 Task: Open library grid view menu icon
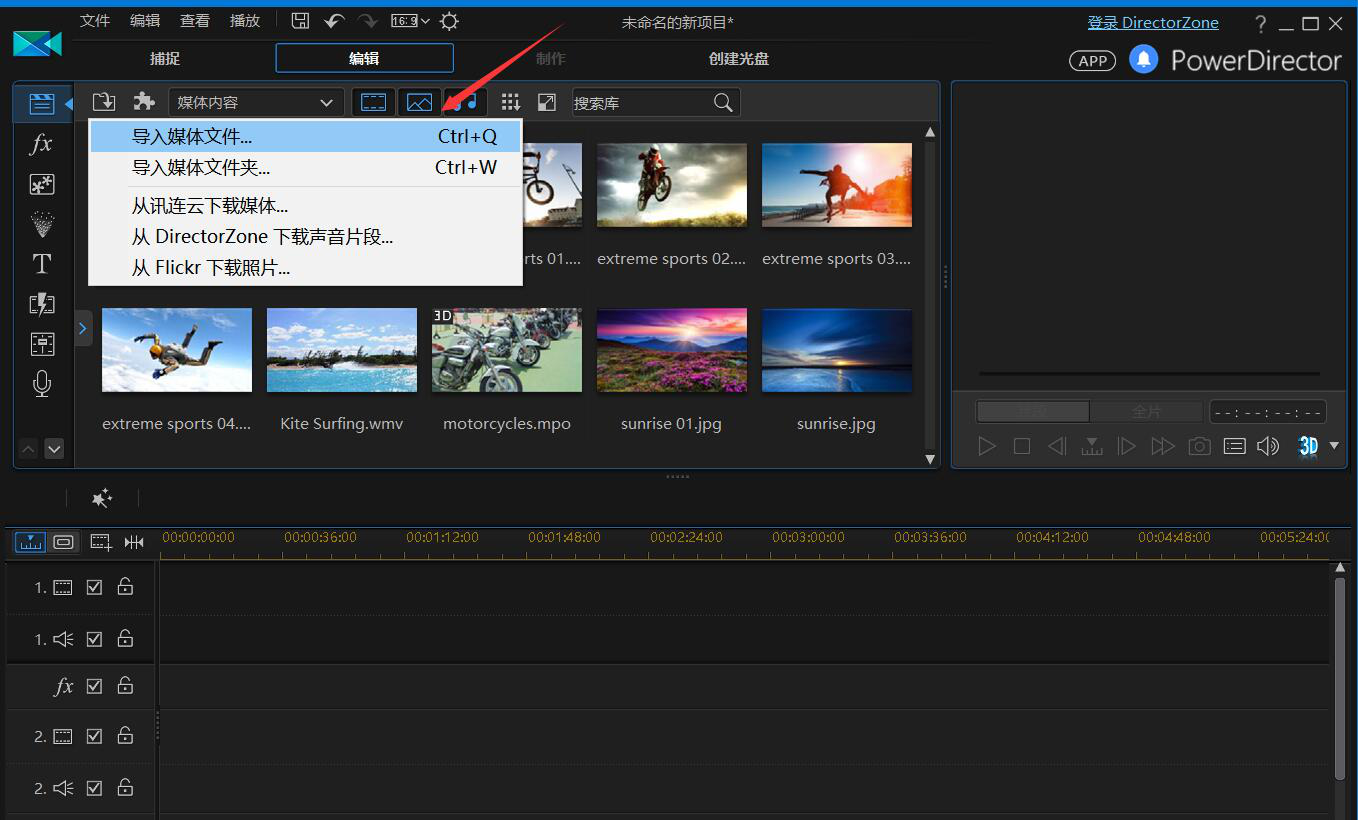point(511,102)
